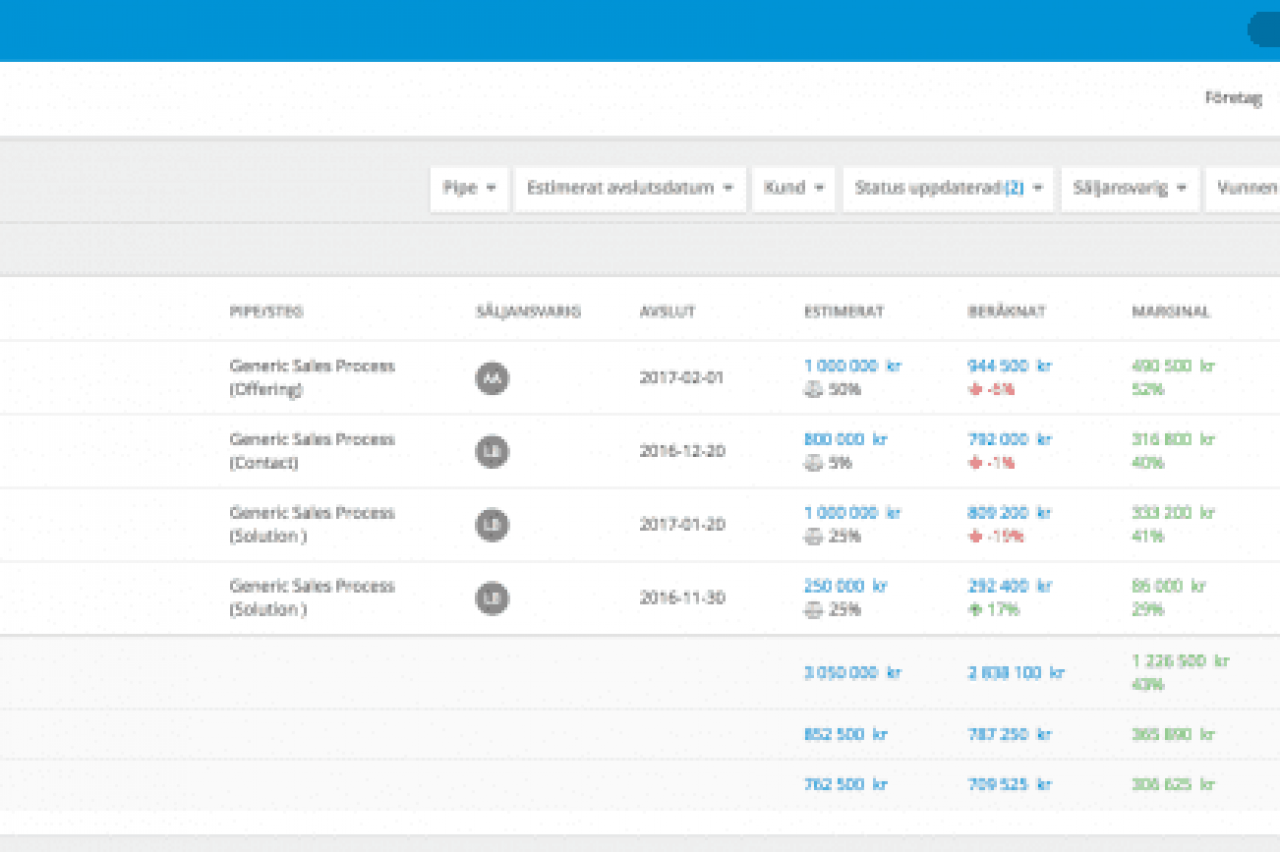Viewport: 1280px width, 852px height.
Task: Click the 944 500 kr calculated value
Action: [1009, 366]
